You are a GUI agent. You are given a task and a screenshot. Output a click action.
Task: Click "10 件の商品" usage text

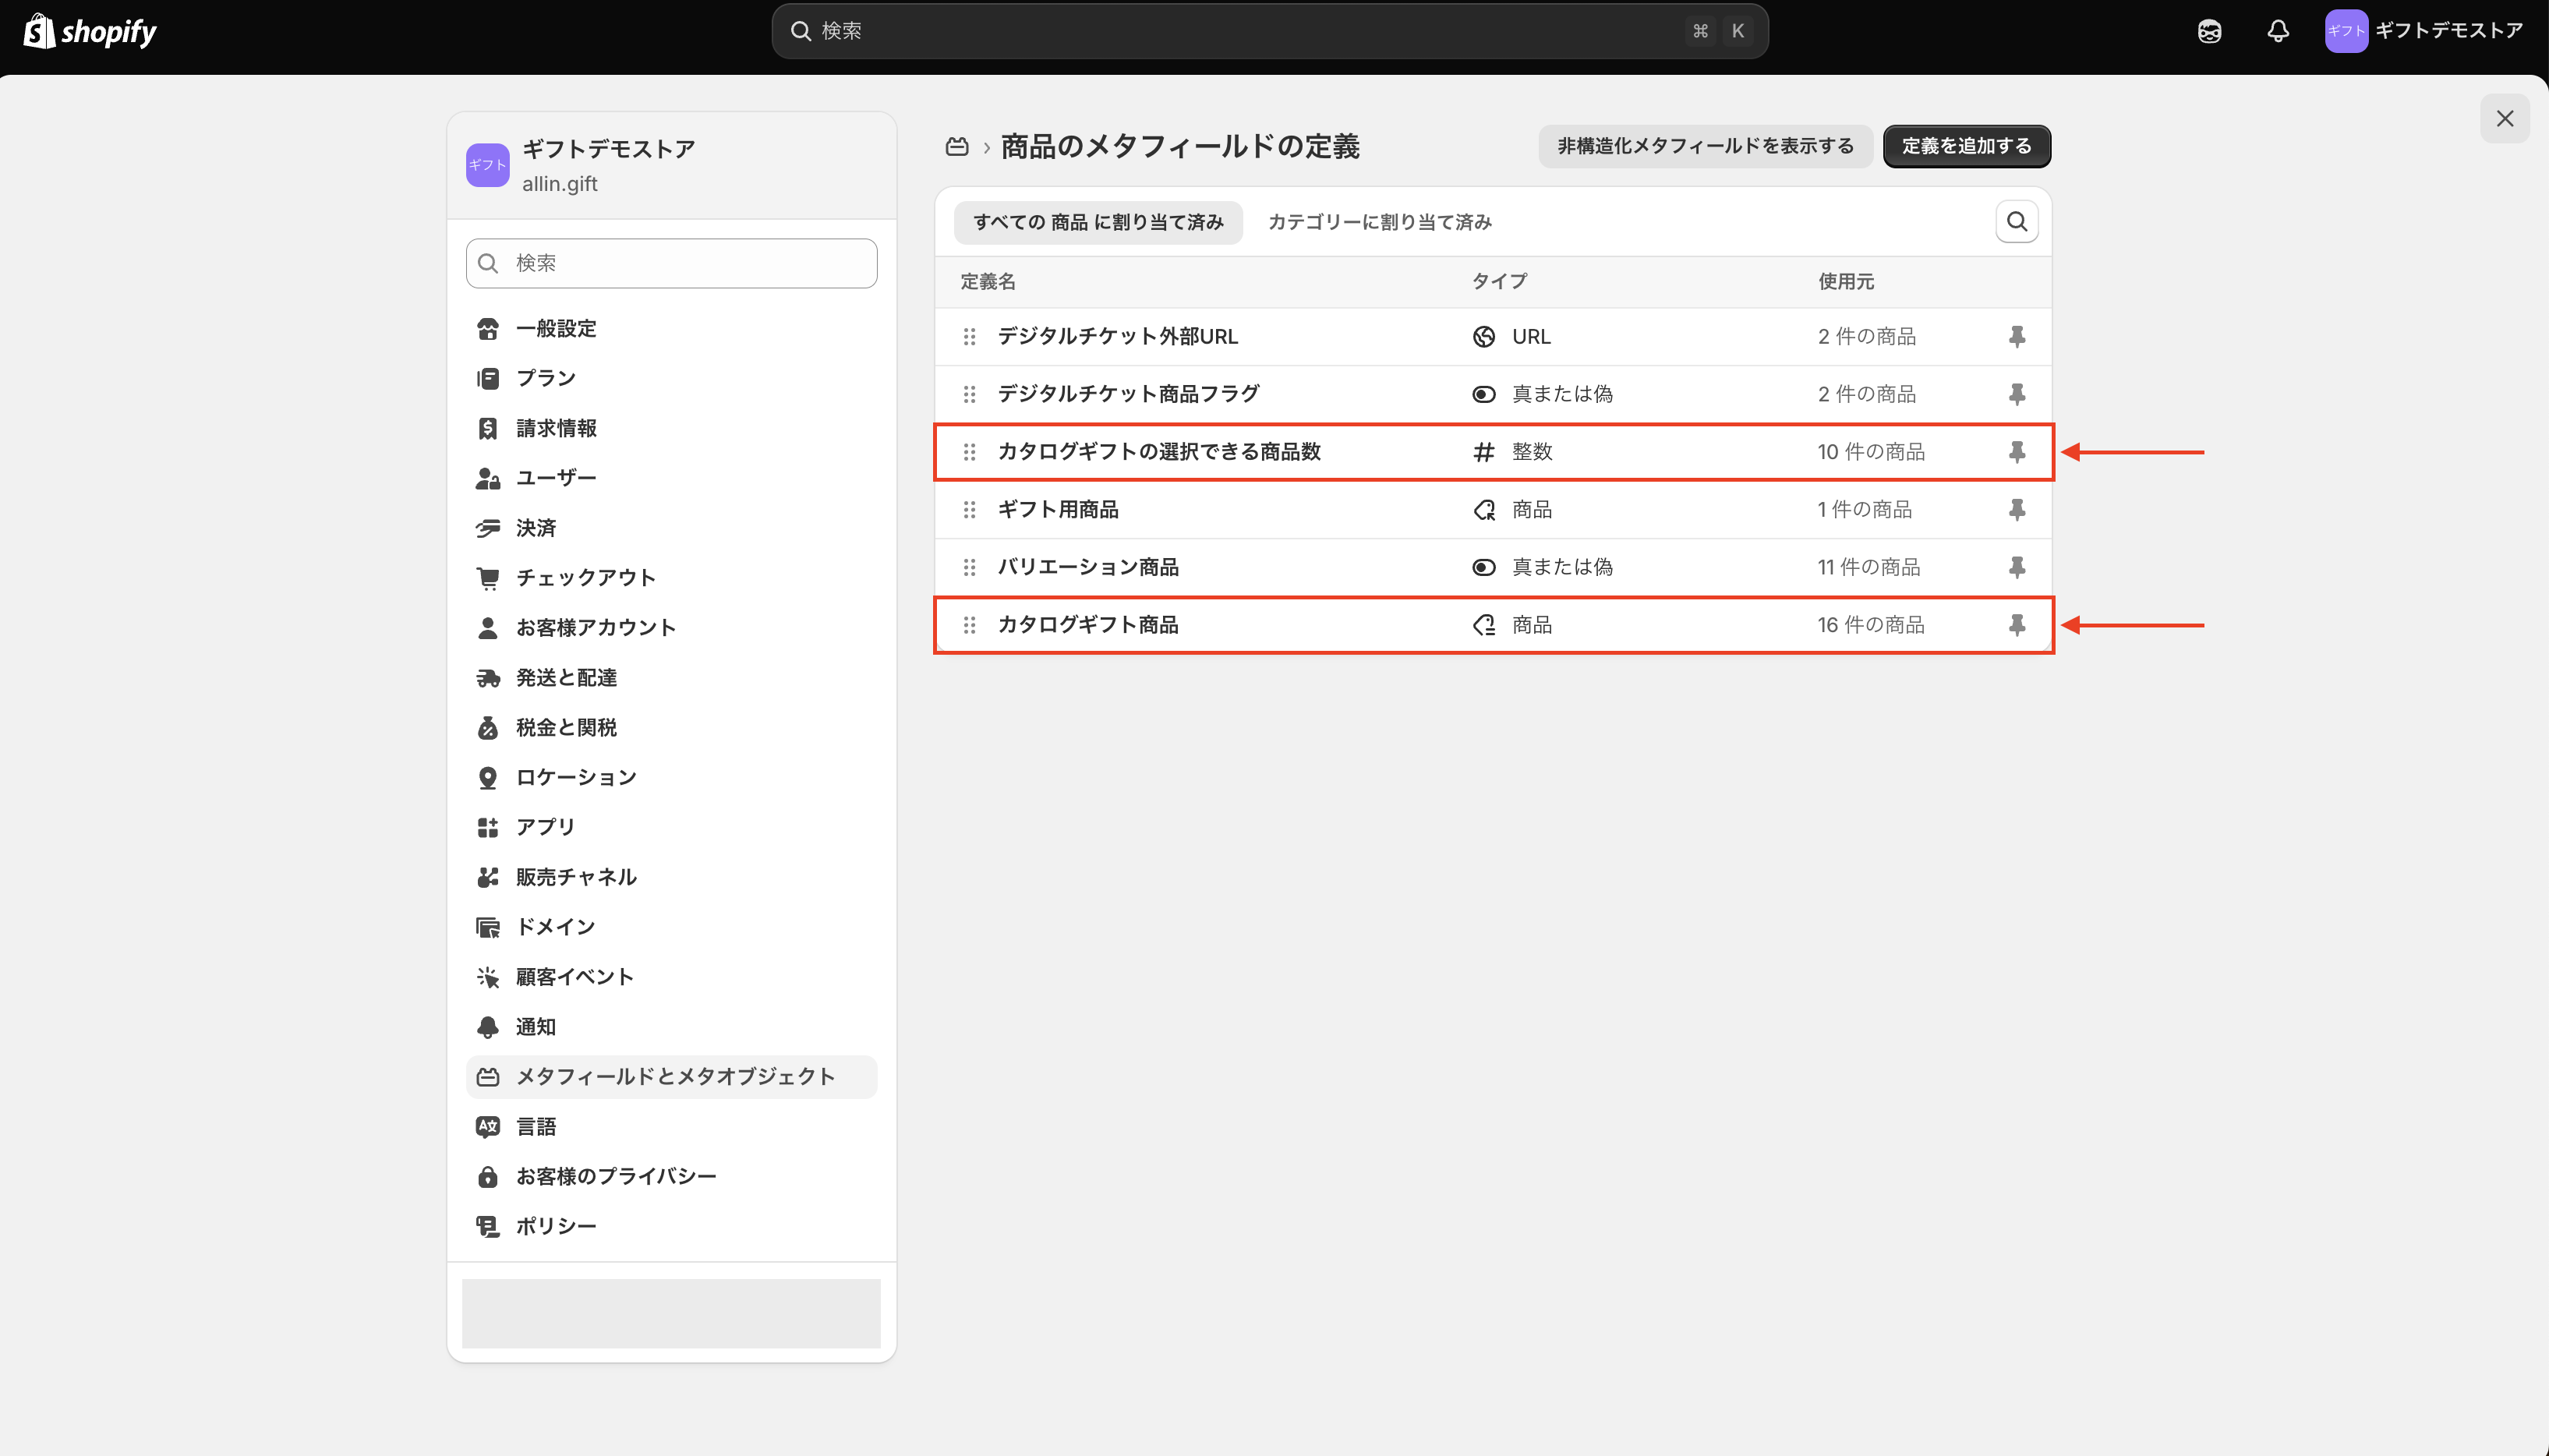coord(1870,452)
